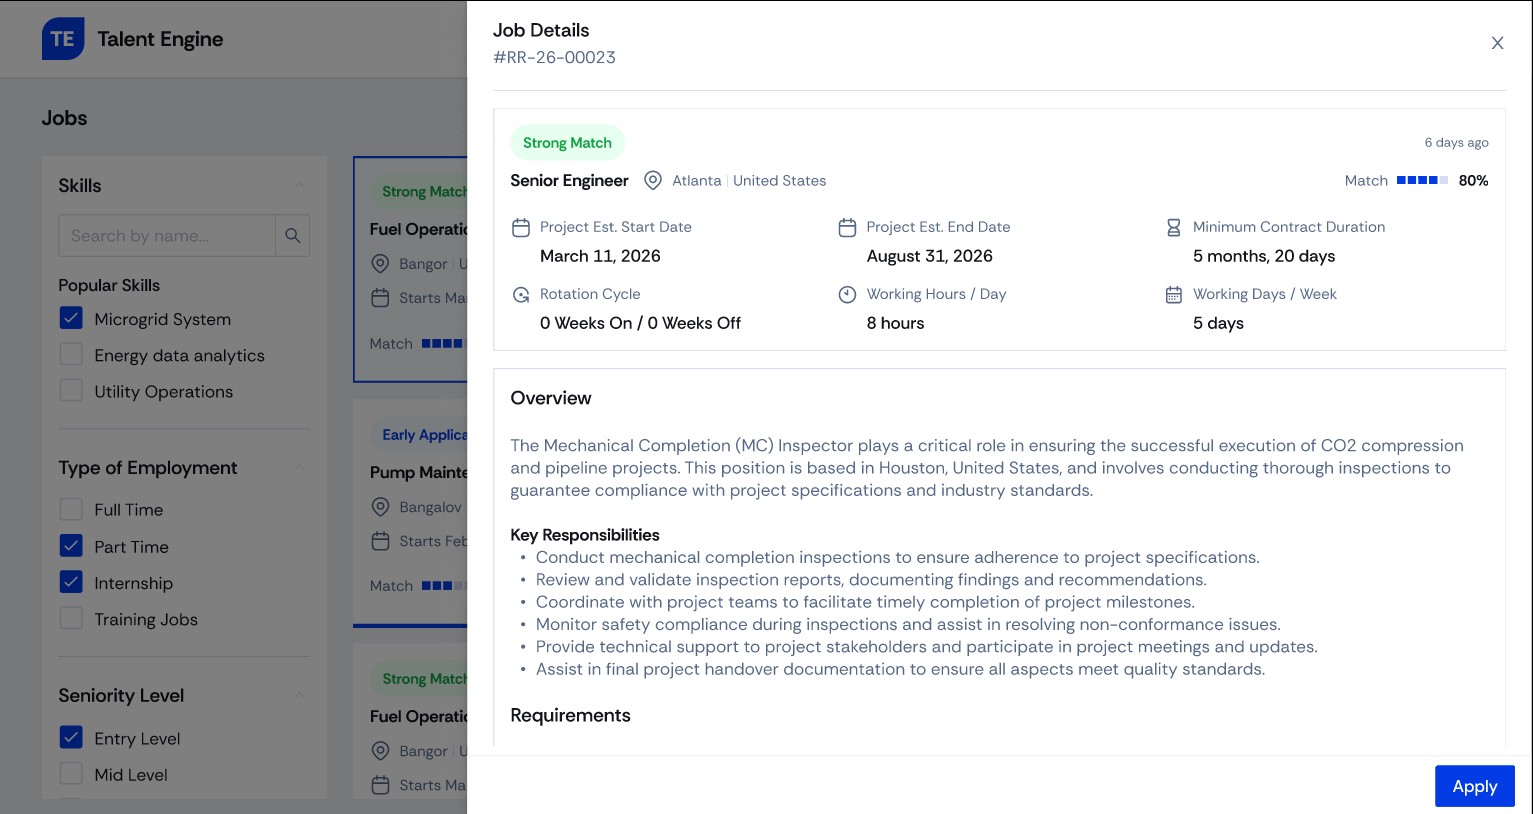Screen dimensions: 1533x814
Task: Open the Pump Mainte job card title
Action: pos(418,472)
